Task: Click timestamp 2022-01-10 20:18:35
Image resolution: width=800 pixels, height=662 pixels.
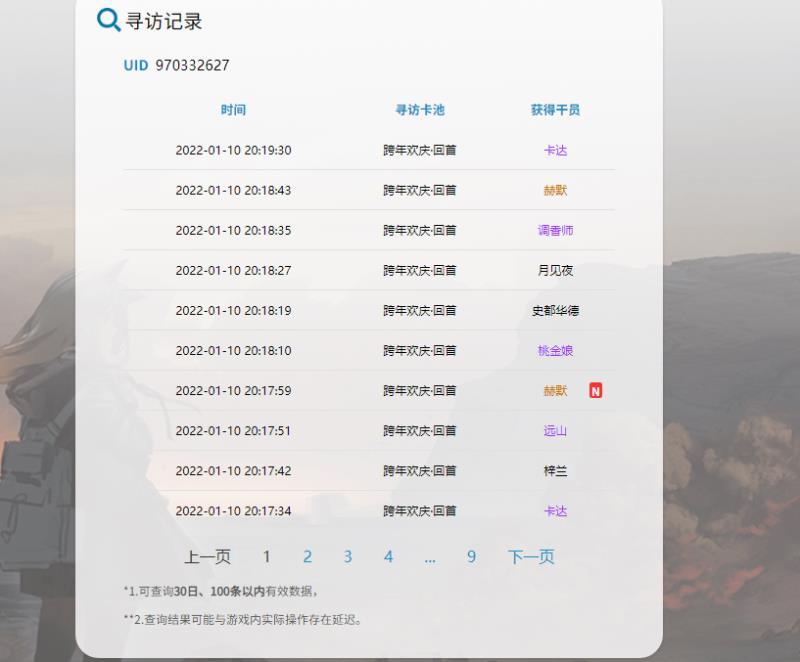Action: [x=233, y=231]
